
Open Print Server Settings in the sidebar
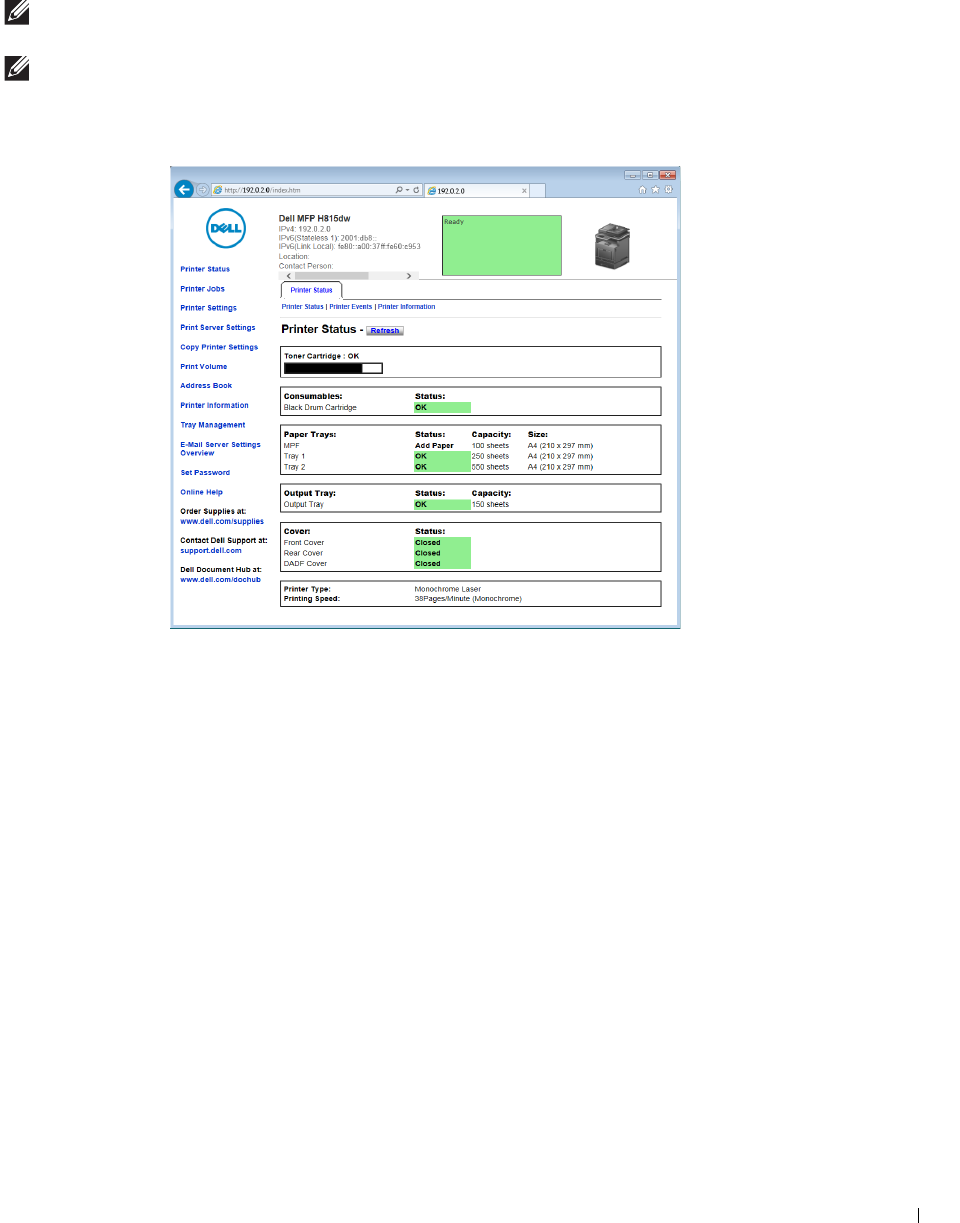218,327
